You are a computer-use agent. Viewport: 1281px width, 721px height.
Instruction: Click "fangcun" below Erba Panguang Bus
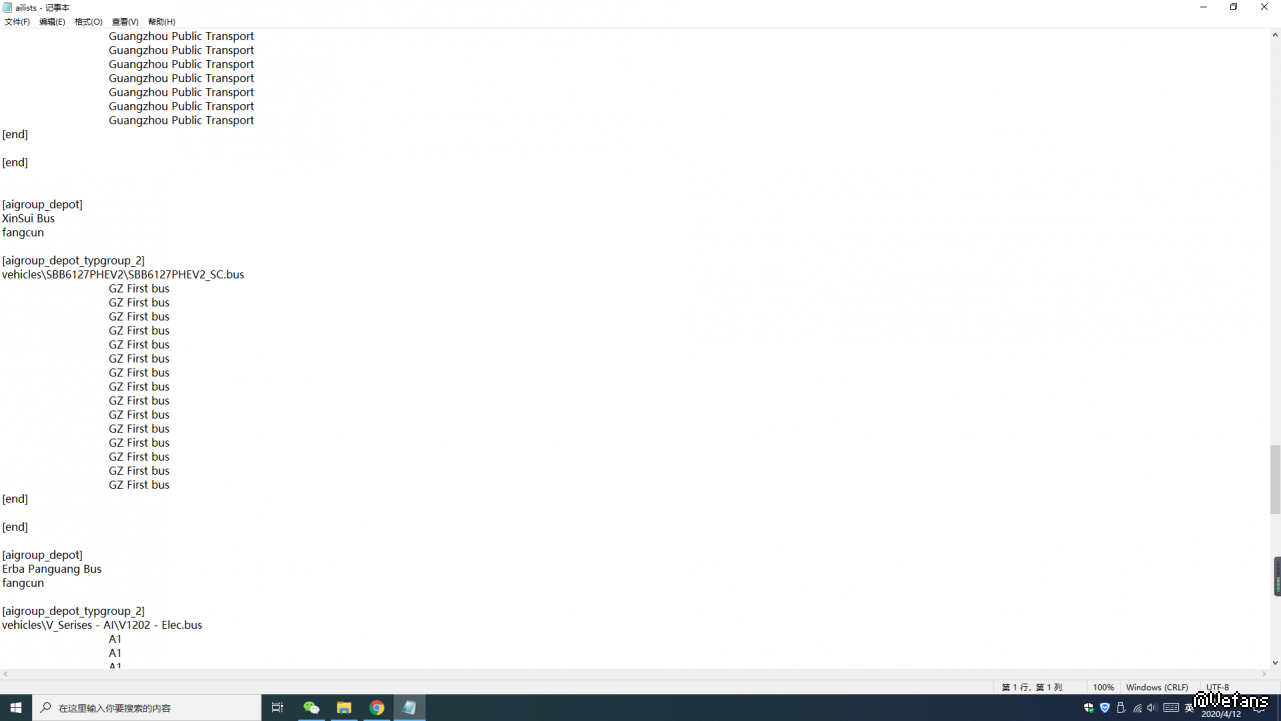pyautogui.click(x=23, y=583)
